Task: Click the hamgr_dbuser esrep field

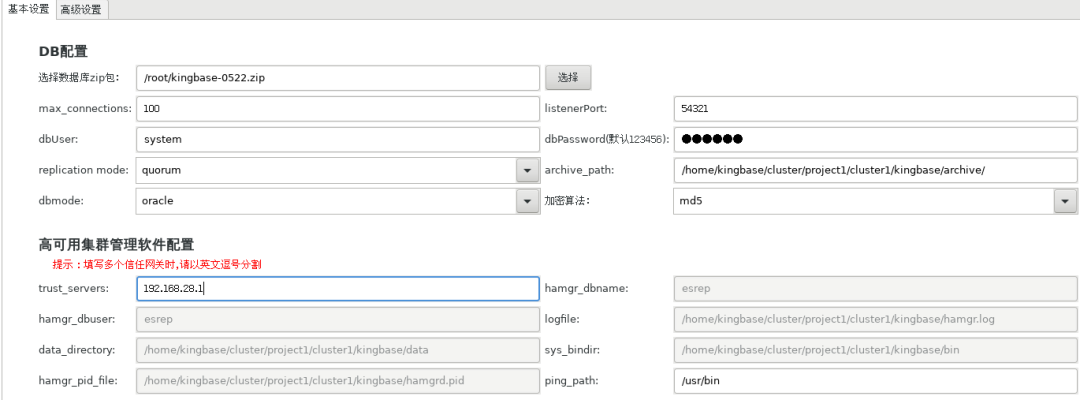Action: click(x=337, y=319)
